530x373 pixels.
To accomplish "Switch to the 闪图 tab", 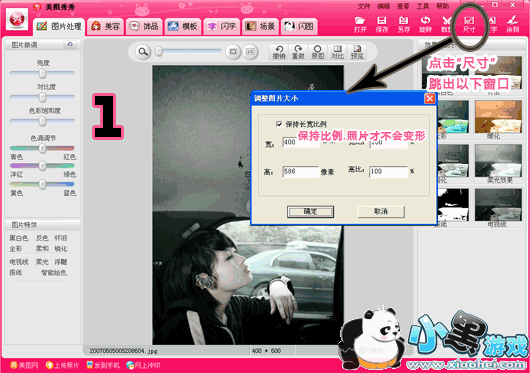I will 299,27.
